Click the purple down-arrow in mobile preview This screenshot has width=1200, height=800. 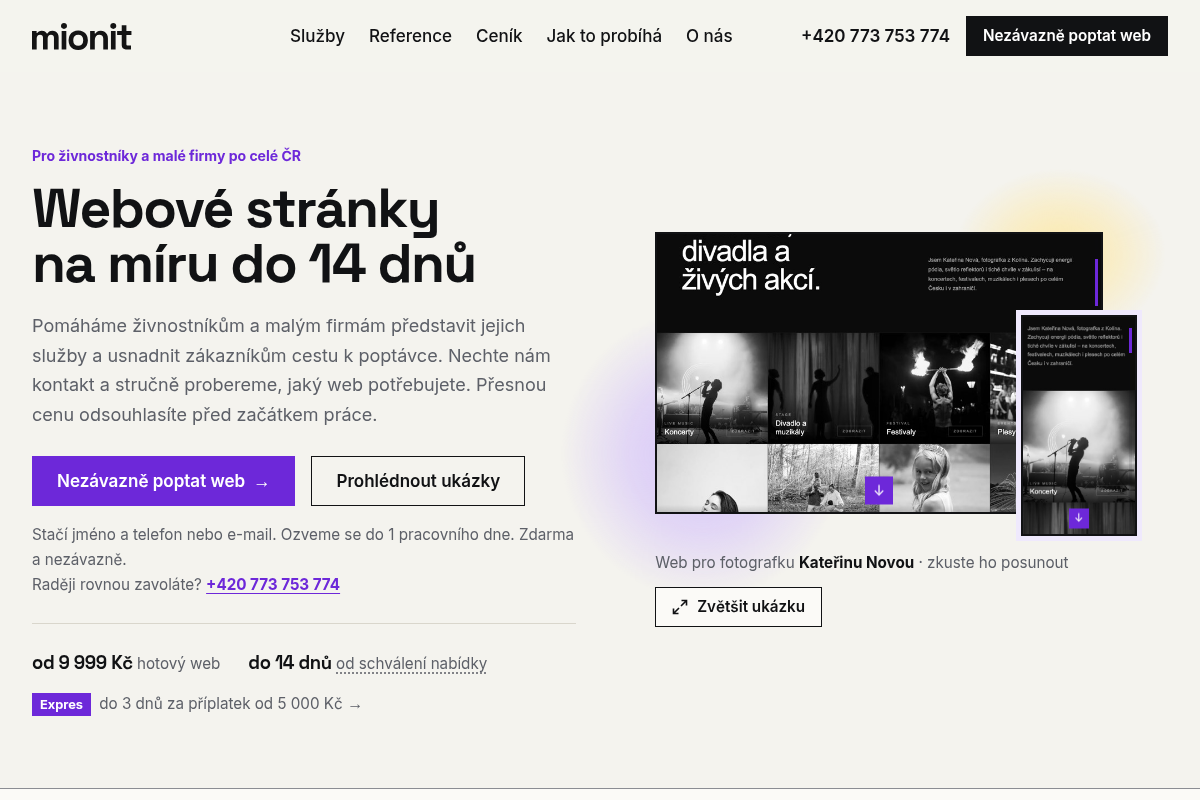1078,518
